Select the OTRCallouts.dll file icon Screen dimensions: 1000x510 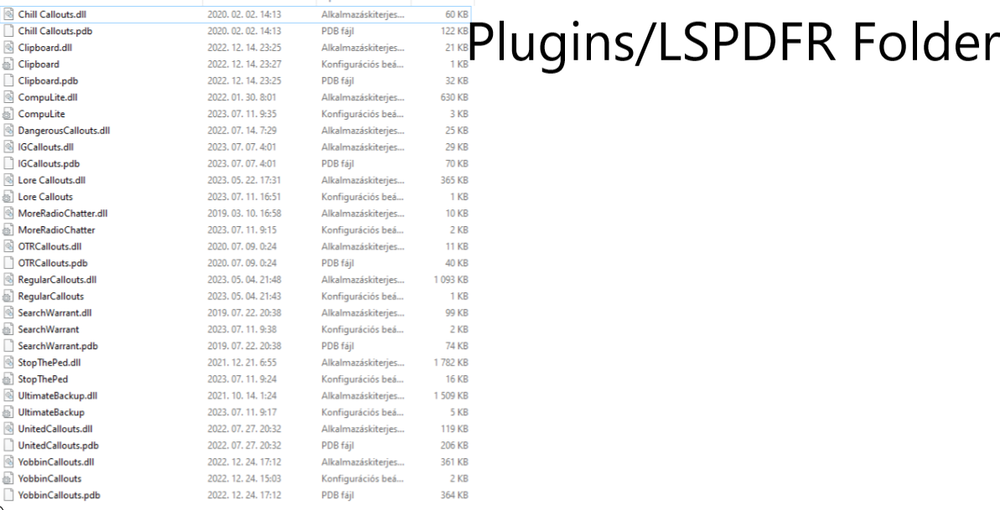click(x=8, y=246)
